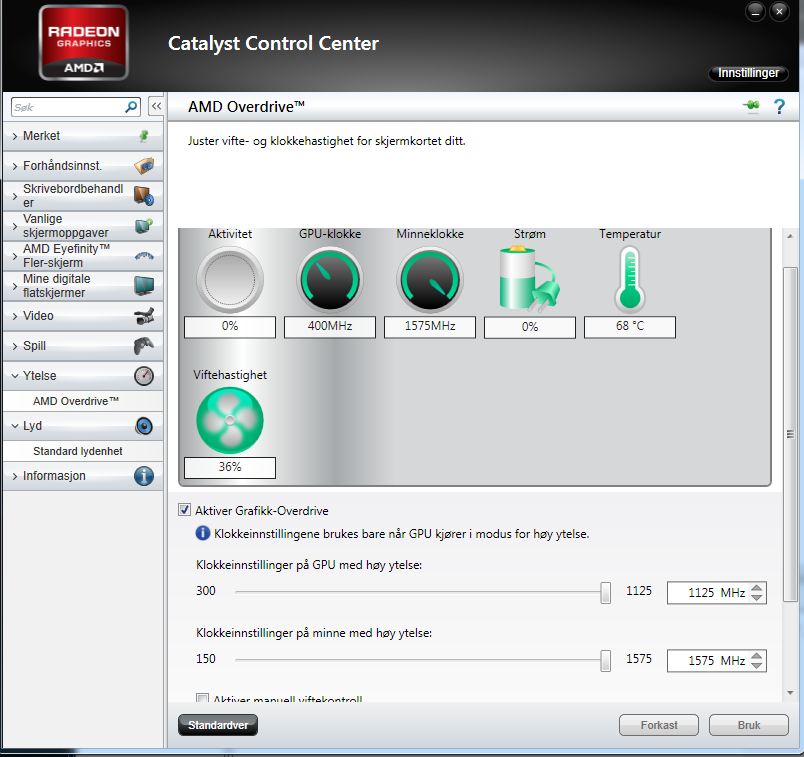The height and width of the screenshot is (757, 804).
Task: Click the memory clock slider handle
Action: point(606,661)
